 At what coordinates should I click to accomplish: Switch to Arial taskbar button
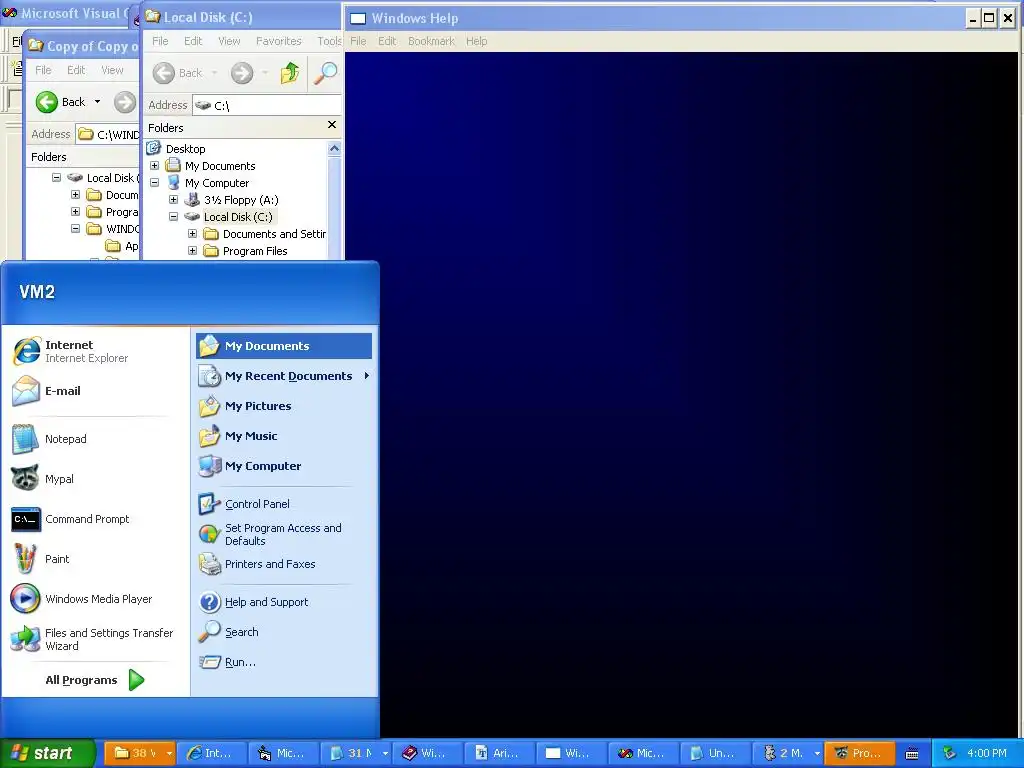499,753
